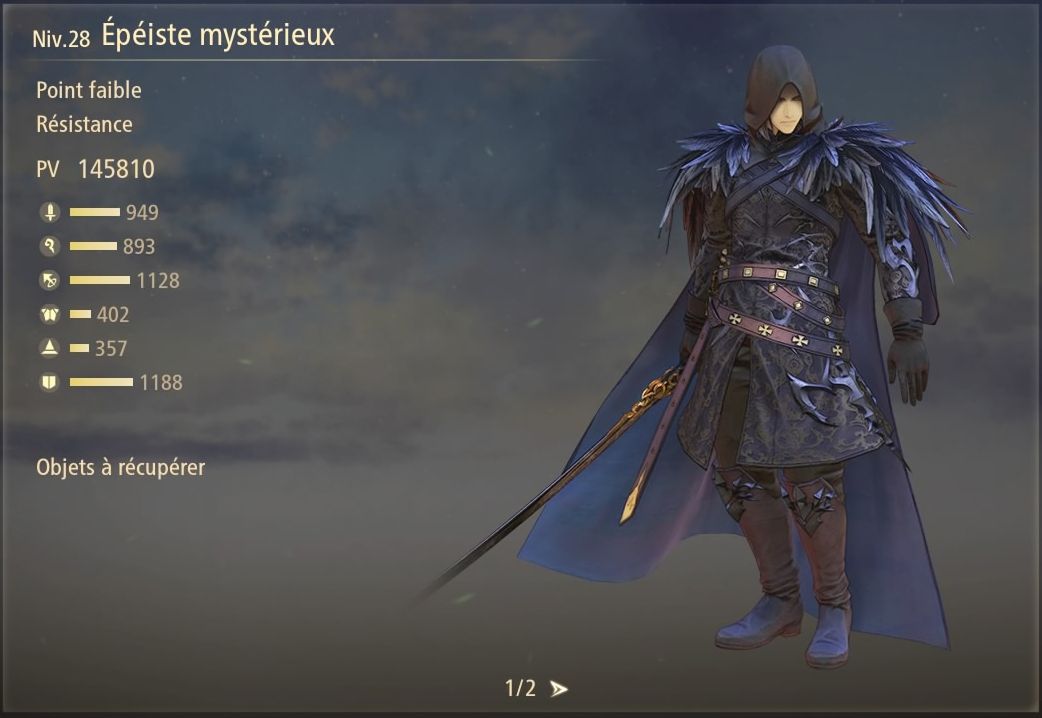This screenshot has width=1042, height=718.
Task: Go to next page with arrow icon
Action: pos(559,689)
